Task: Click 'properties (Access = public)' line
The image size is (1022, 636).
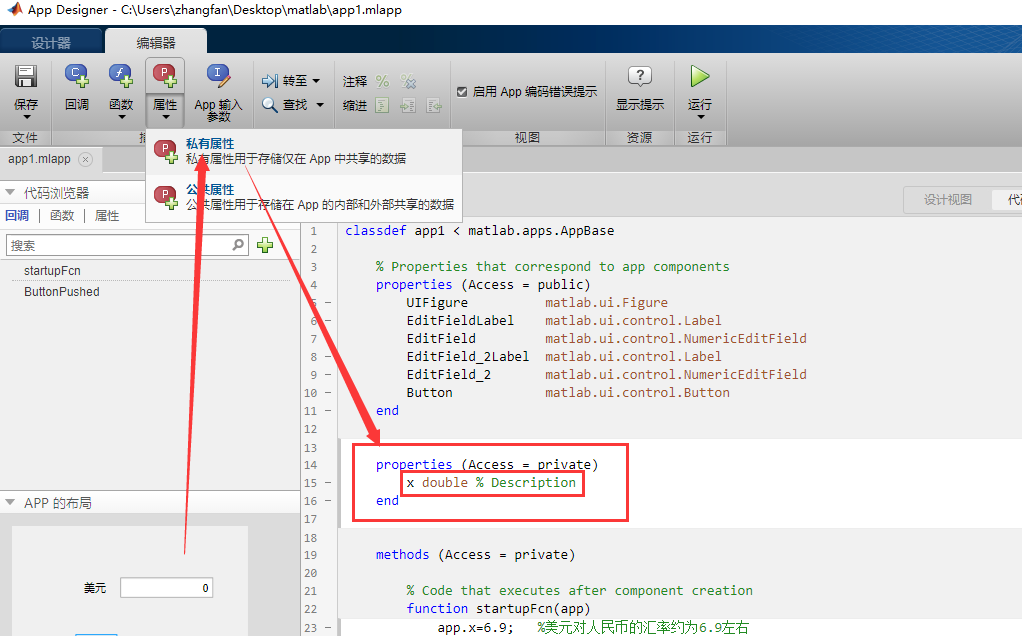Action: click(483, 285)
